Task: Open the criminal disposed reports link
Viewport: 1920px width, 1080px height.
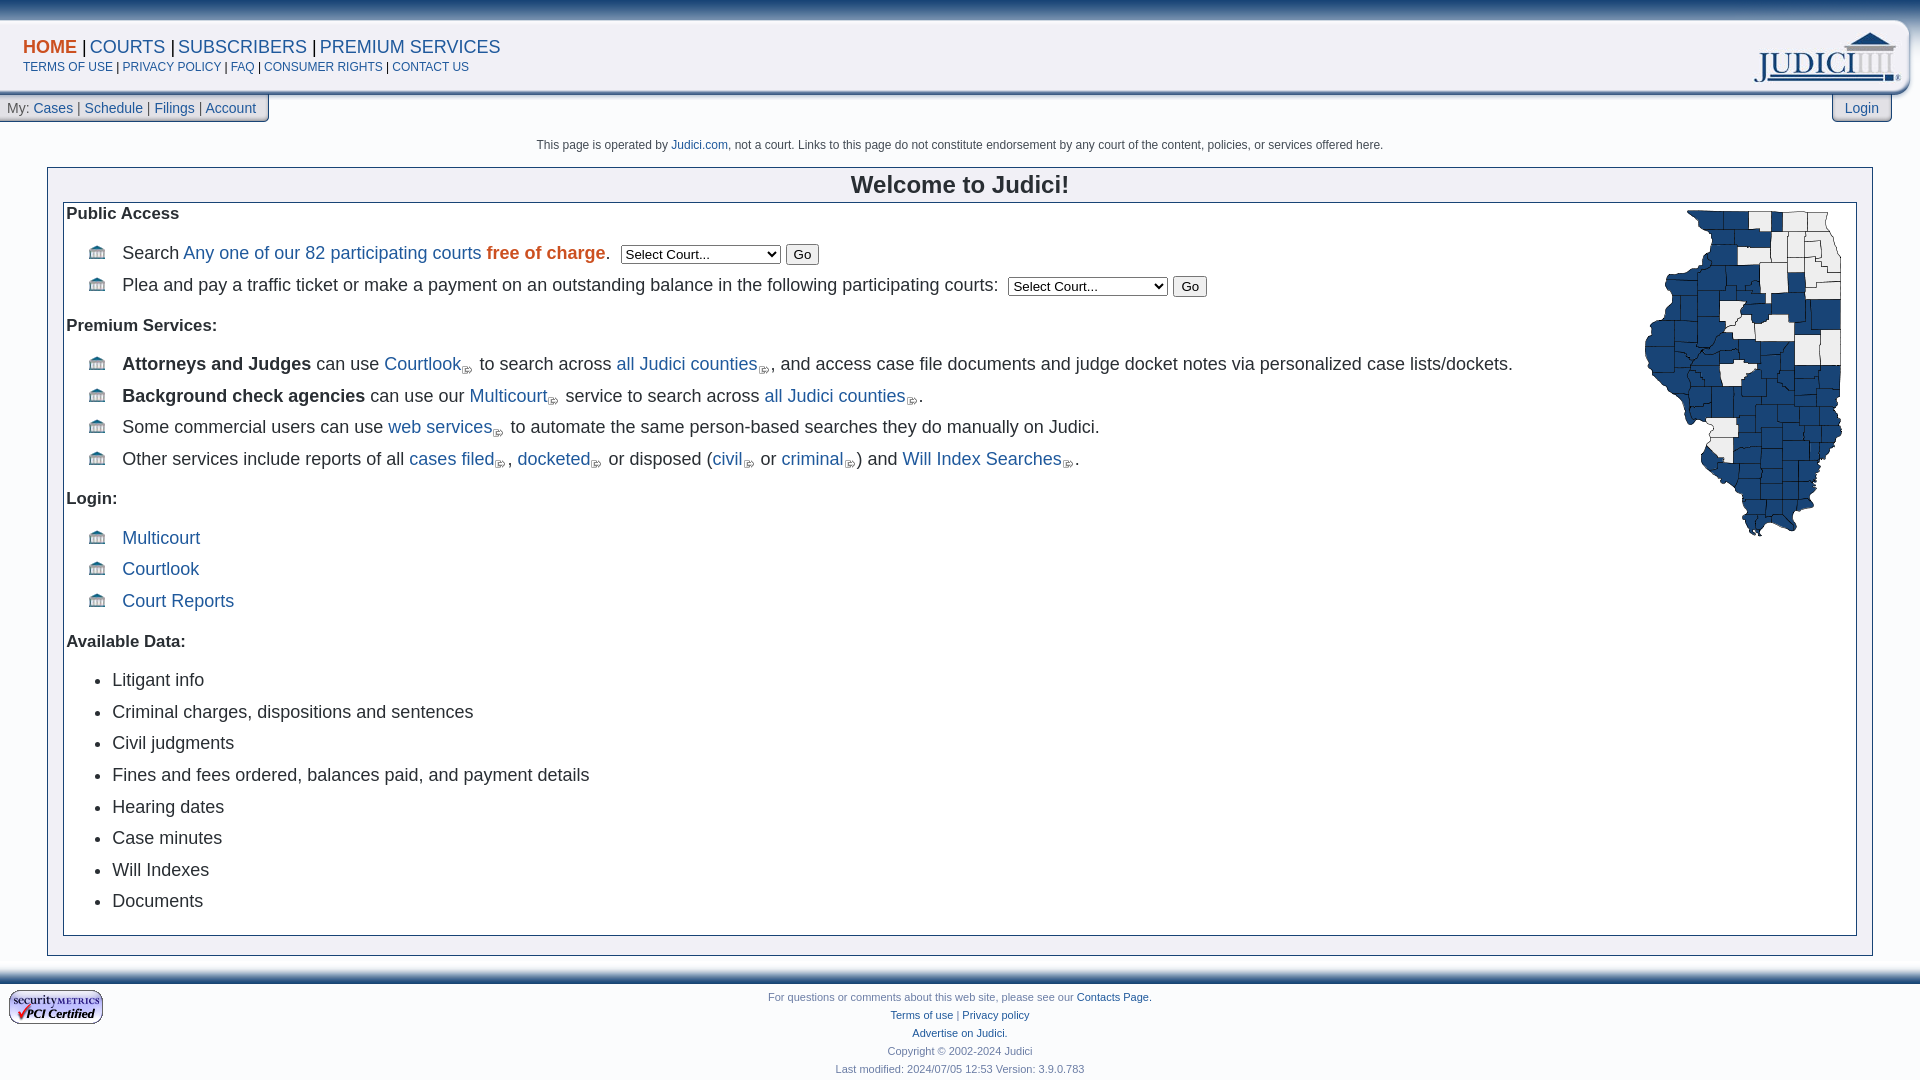Action: (x=812, y=459)
